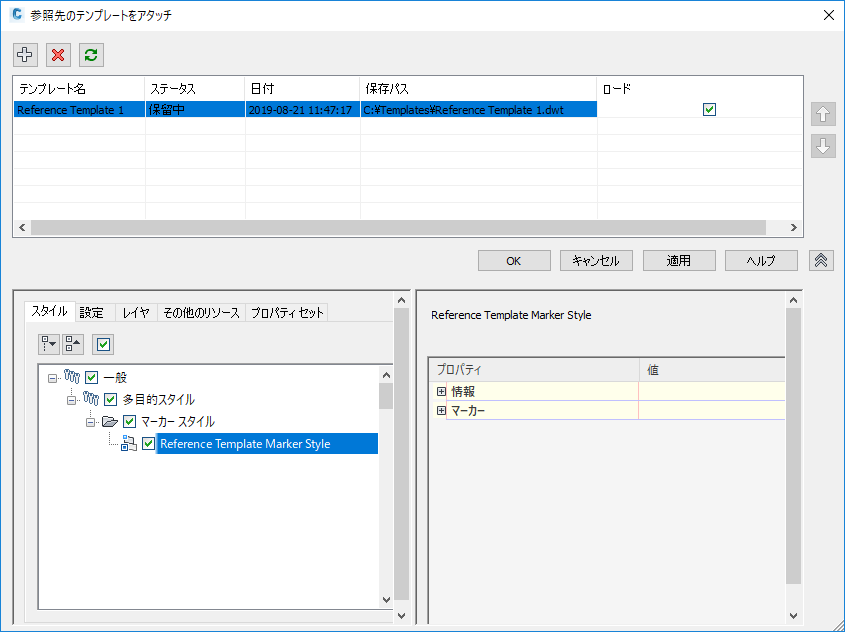845x632 pixels.
Task: Collapse the マーカー スタイル tree node
Action: [x=90, y=422]
